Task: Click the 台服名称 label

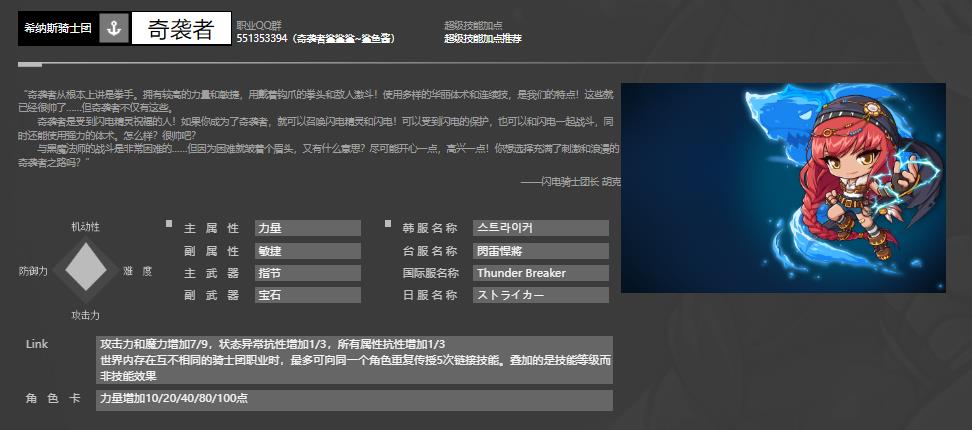Action: coord(430,251)
